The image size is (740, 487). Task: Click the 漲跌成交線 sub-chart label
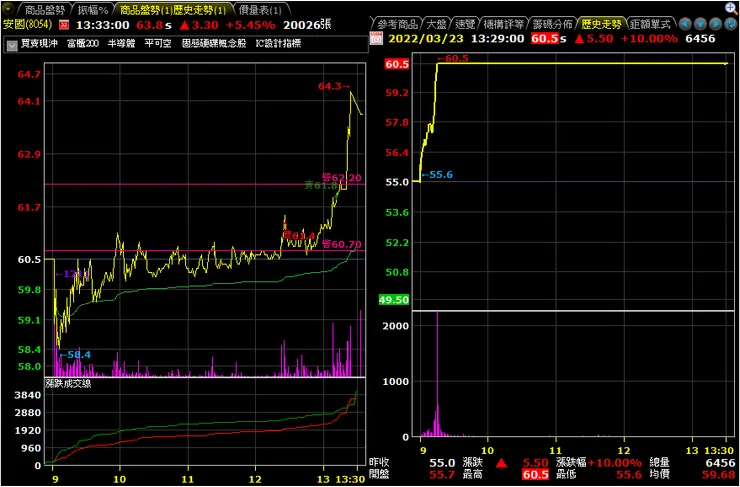point(68,383)
